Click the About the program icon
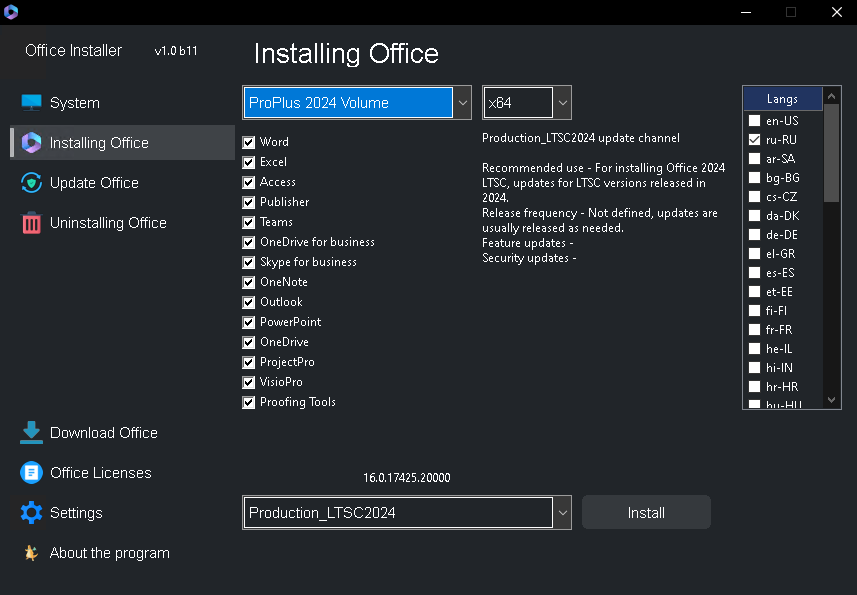Image resolution: width=857 pixels, height=595 pixels. pos(31,553)
